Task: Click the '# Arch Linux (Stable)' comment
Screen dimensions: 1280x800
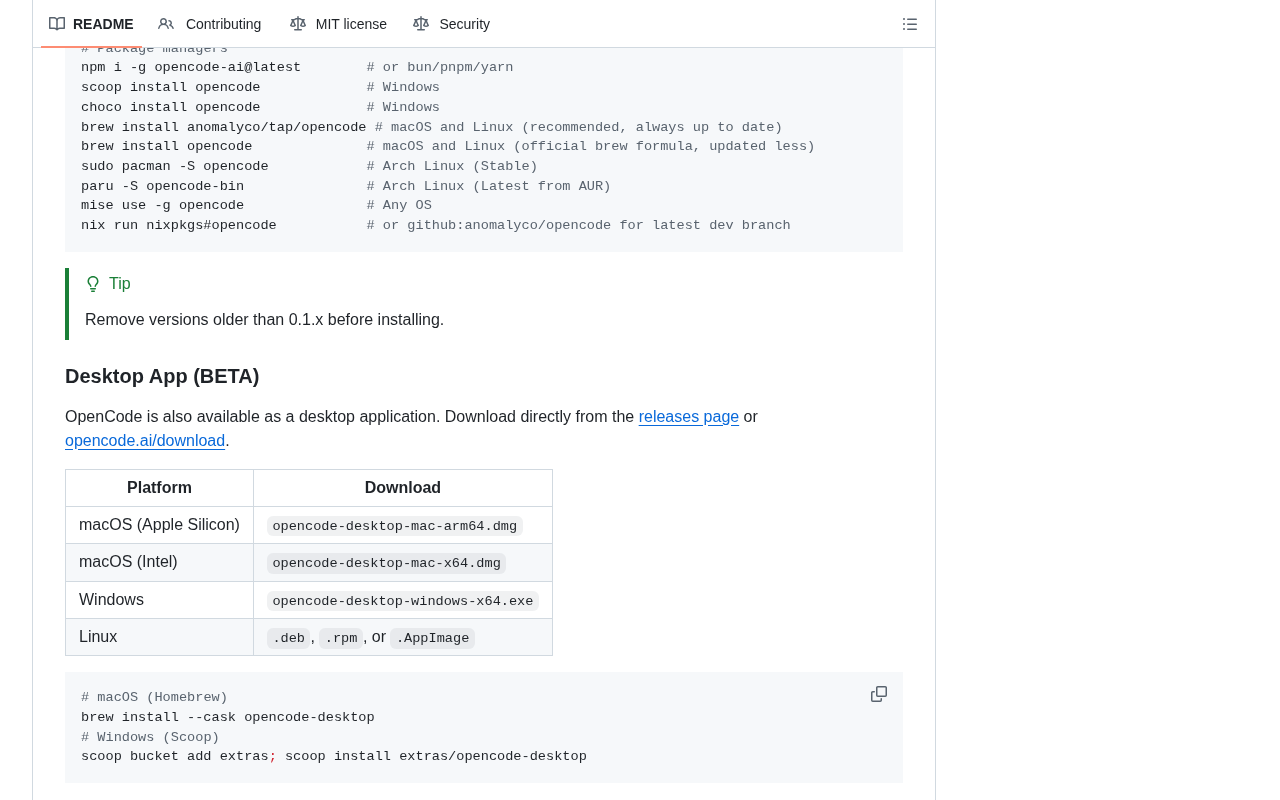Action: [452, 167]
